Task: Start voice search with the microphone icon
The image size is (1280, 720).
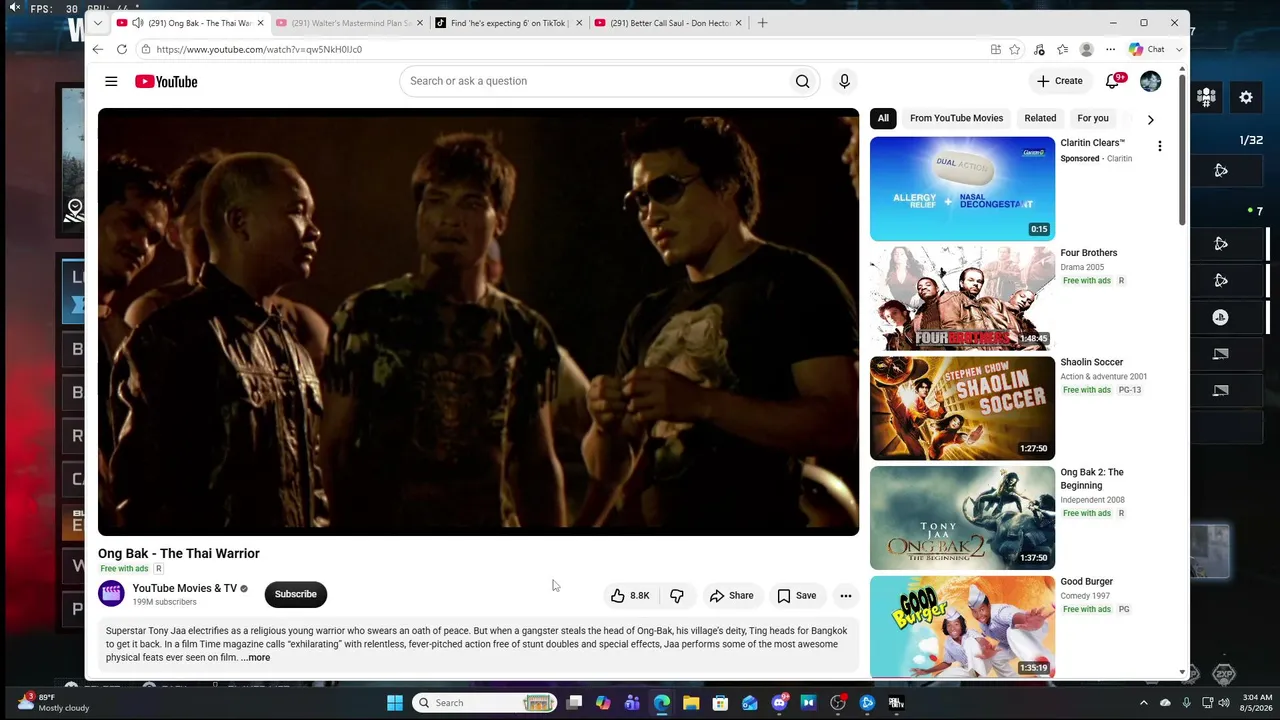Action: 844,81
